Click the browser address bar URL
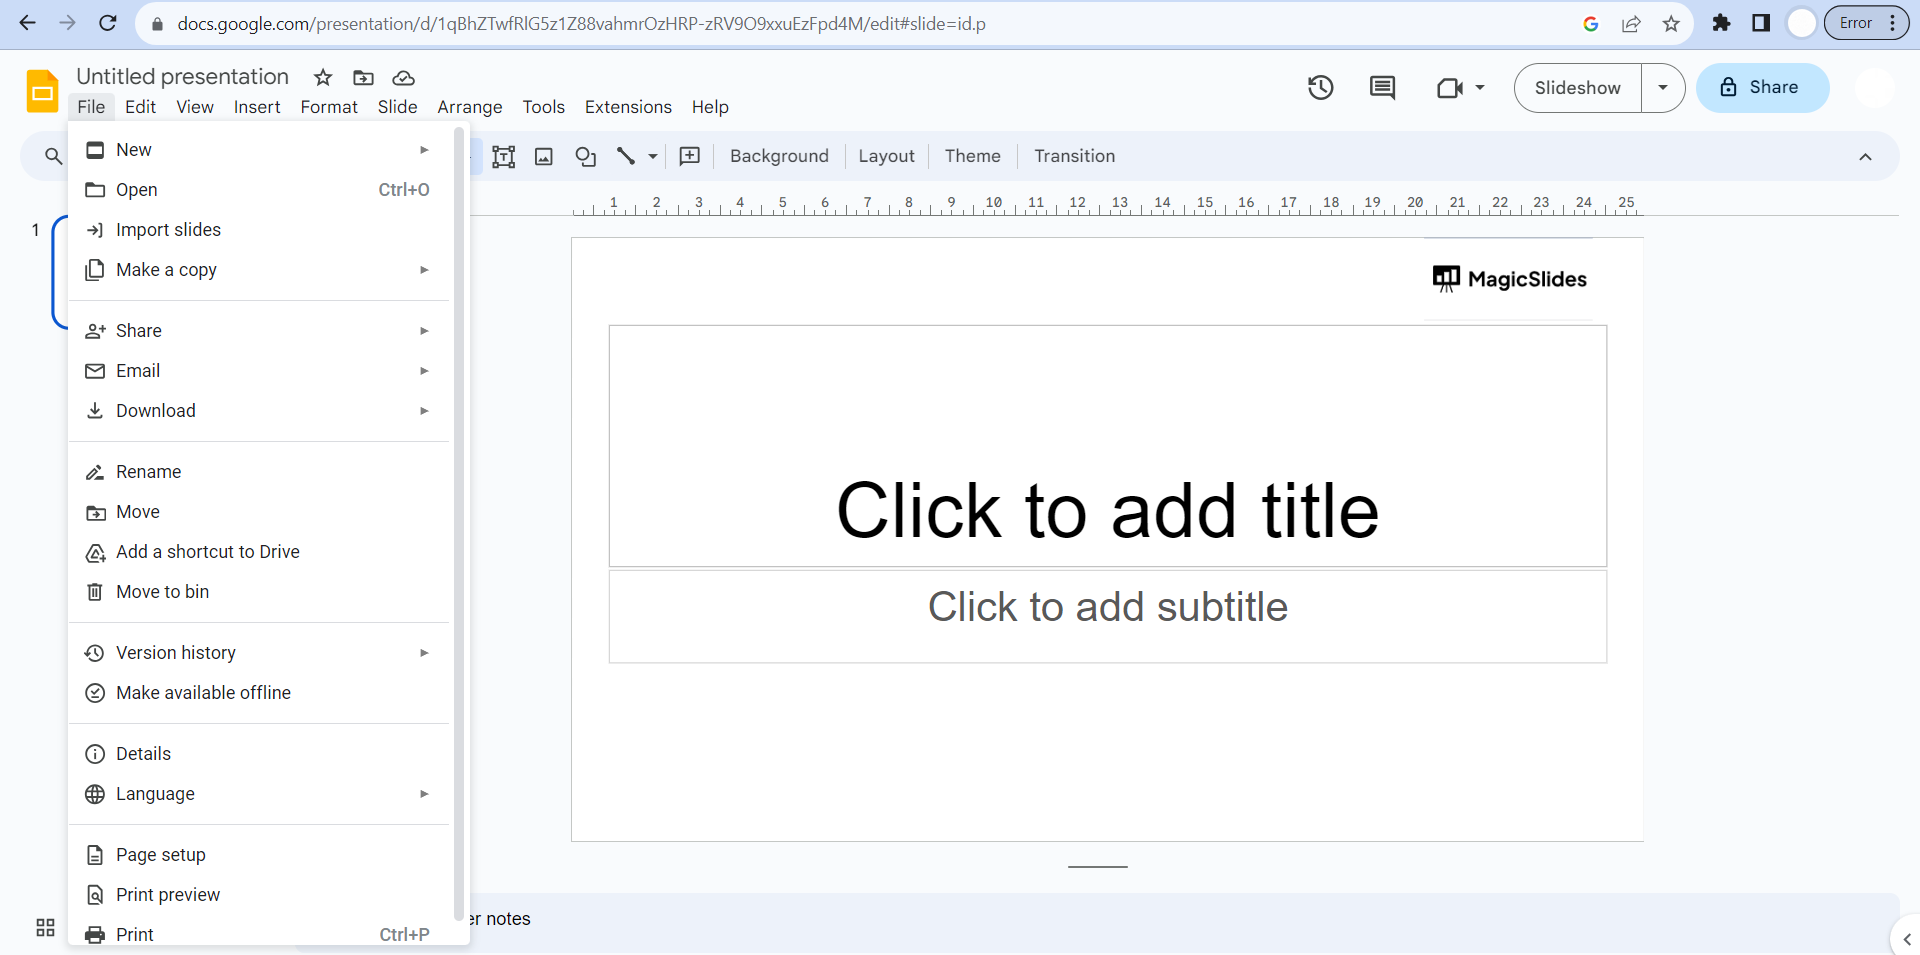This screenshot has width=1920, height=955. (581, 24)
